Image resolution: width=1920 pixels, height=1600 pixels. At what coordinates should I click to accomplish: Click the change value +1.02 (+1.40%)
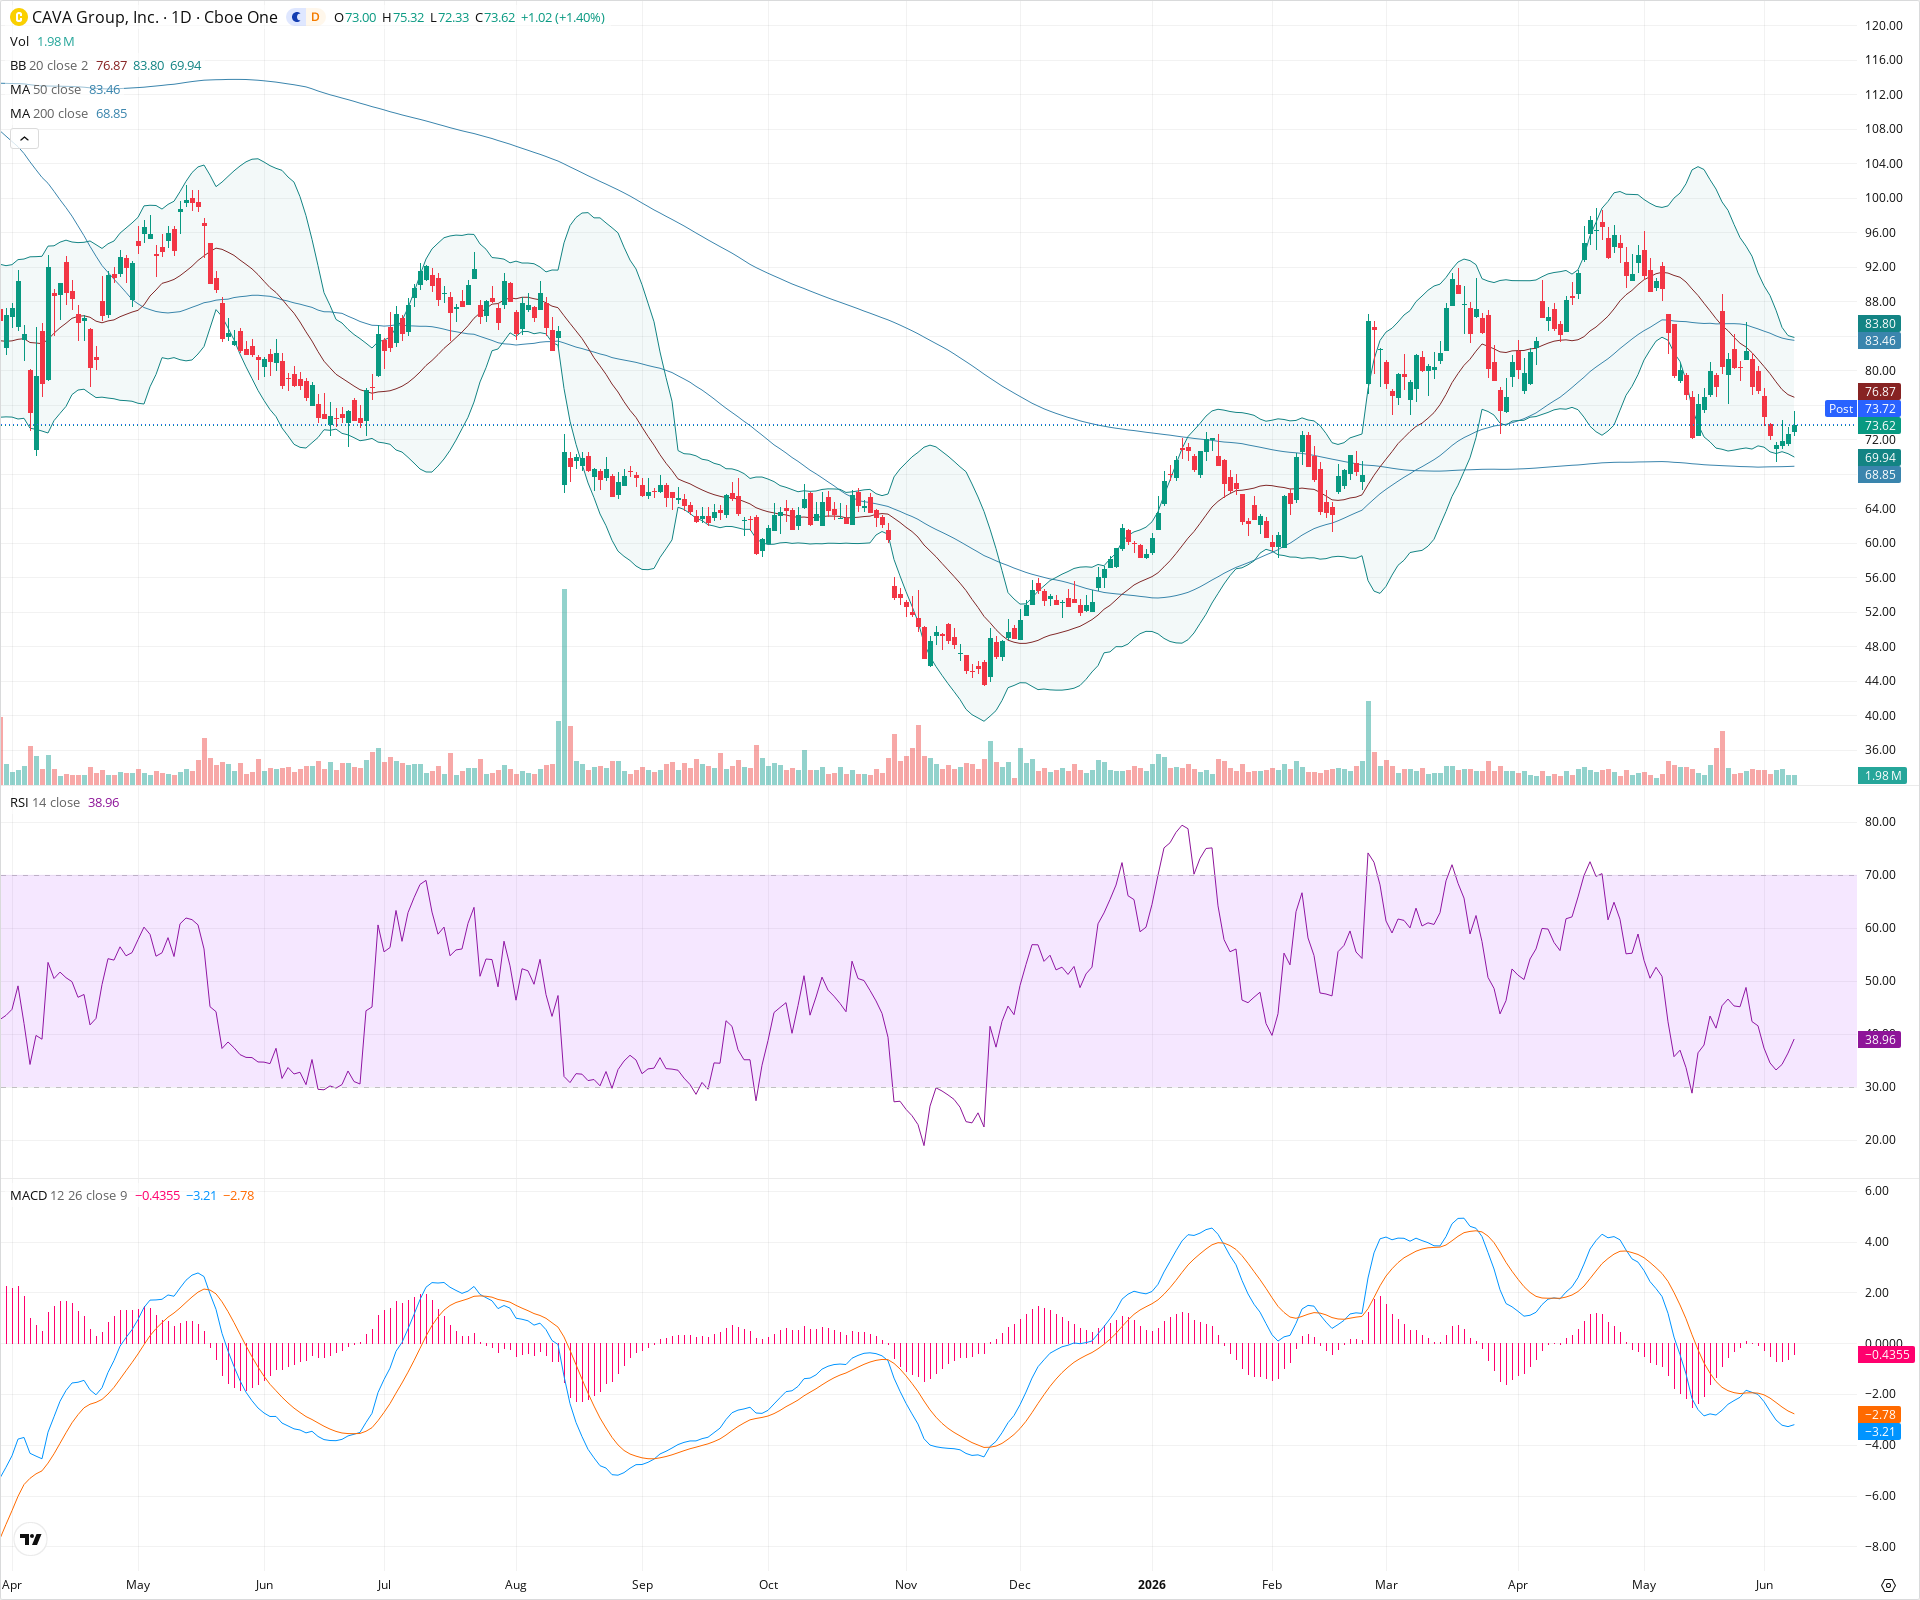[x=562, y=17]
